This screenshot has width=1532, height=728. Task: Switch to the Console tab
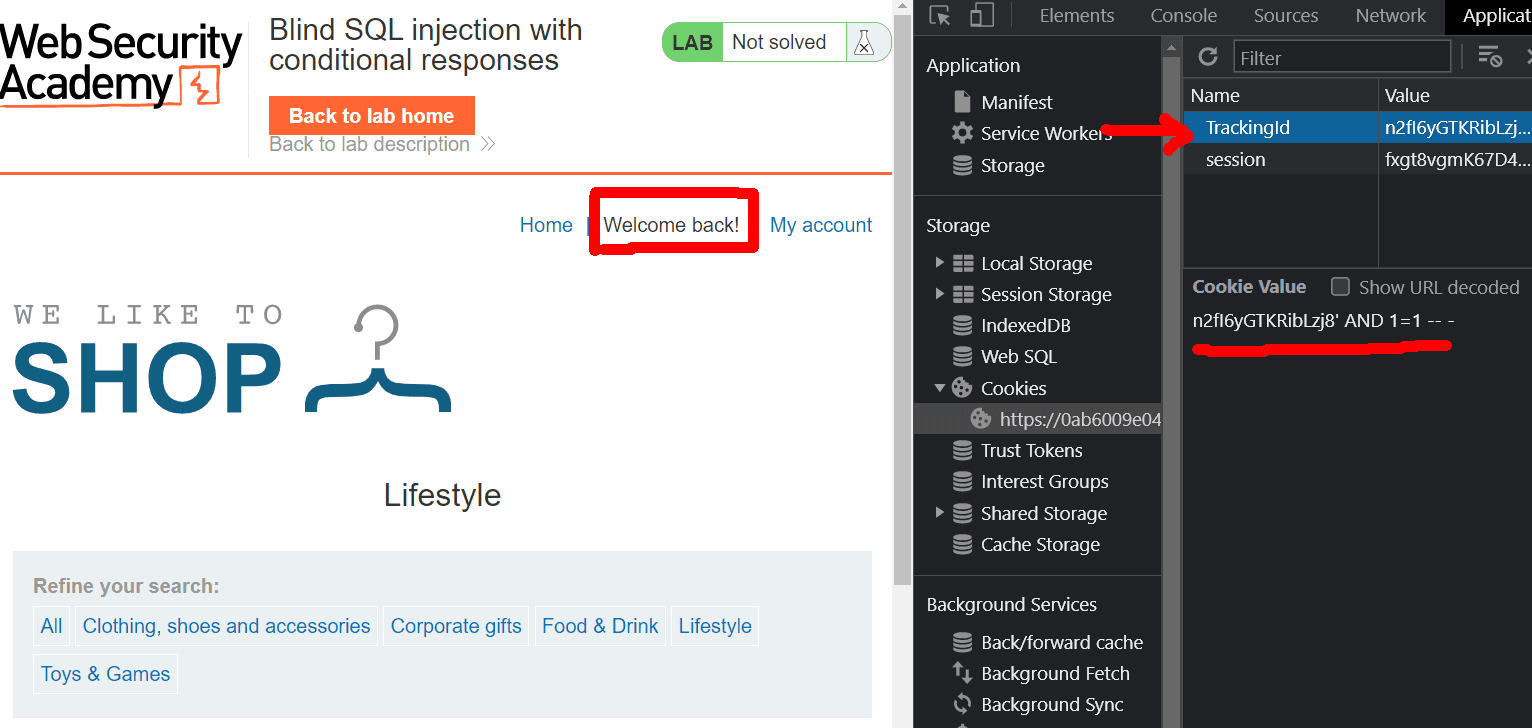tap(1184, 15)
